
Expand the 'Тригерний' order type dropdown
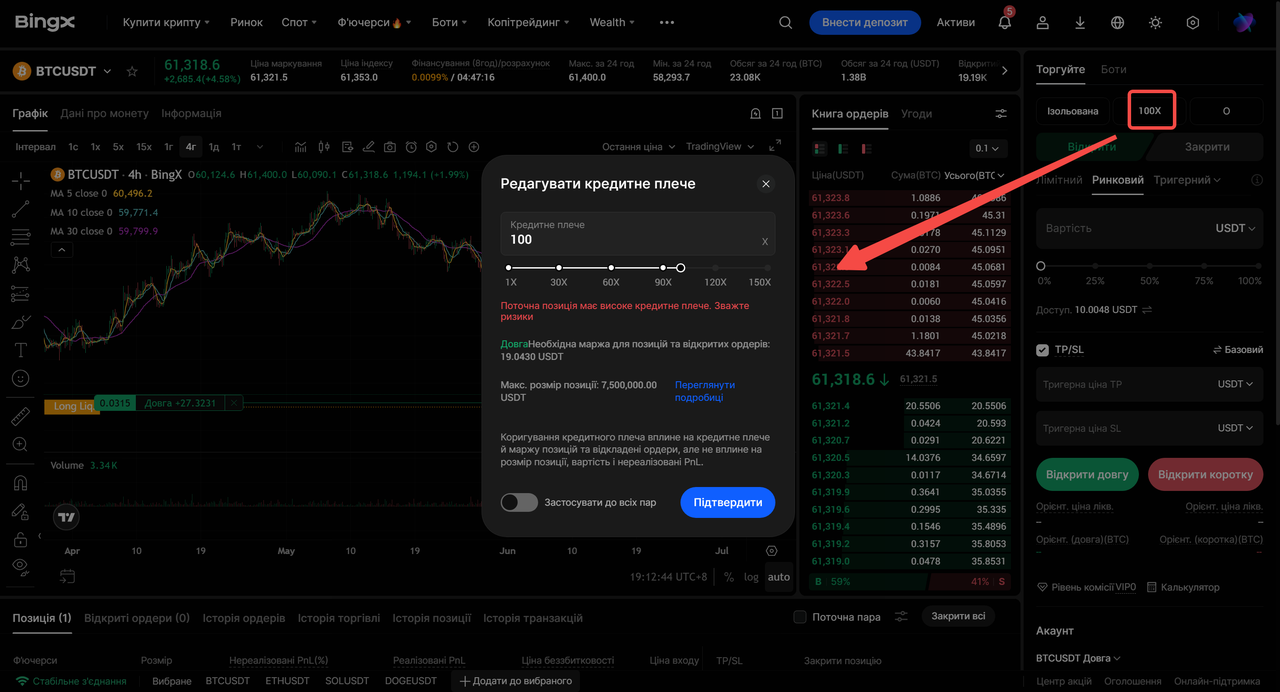tap(1187, 180)
